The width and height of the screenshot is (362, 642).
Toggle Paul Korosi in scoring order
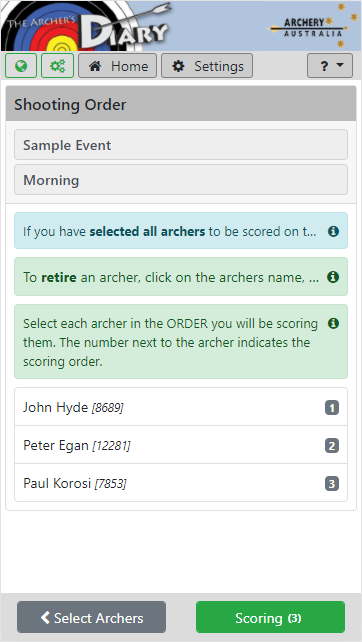tap(181, 483)
